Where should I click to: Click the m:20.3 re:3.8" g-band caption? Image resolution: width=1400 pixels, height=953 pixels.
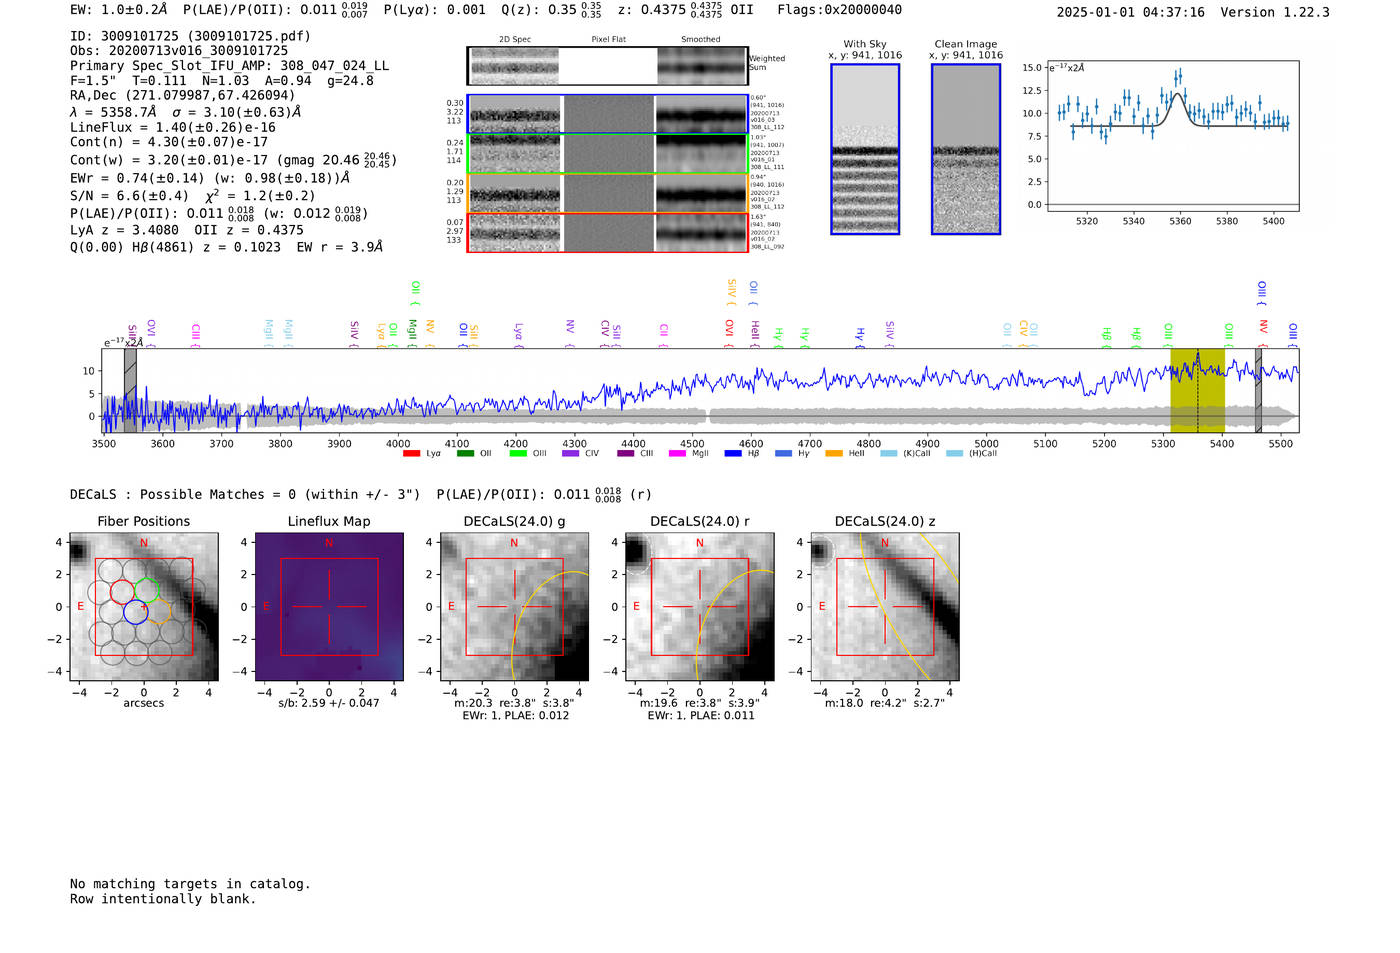514,703
